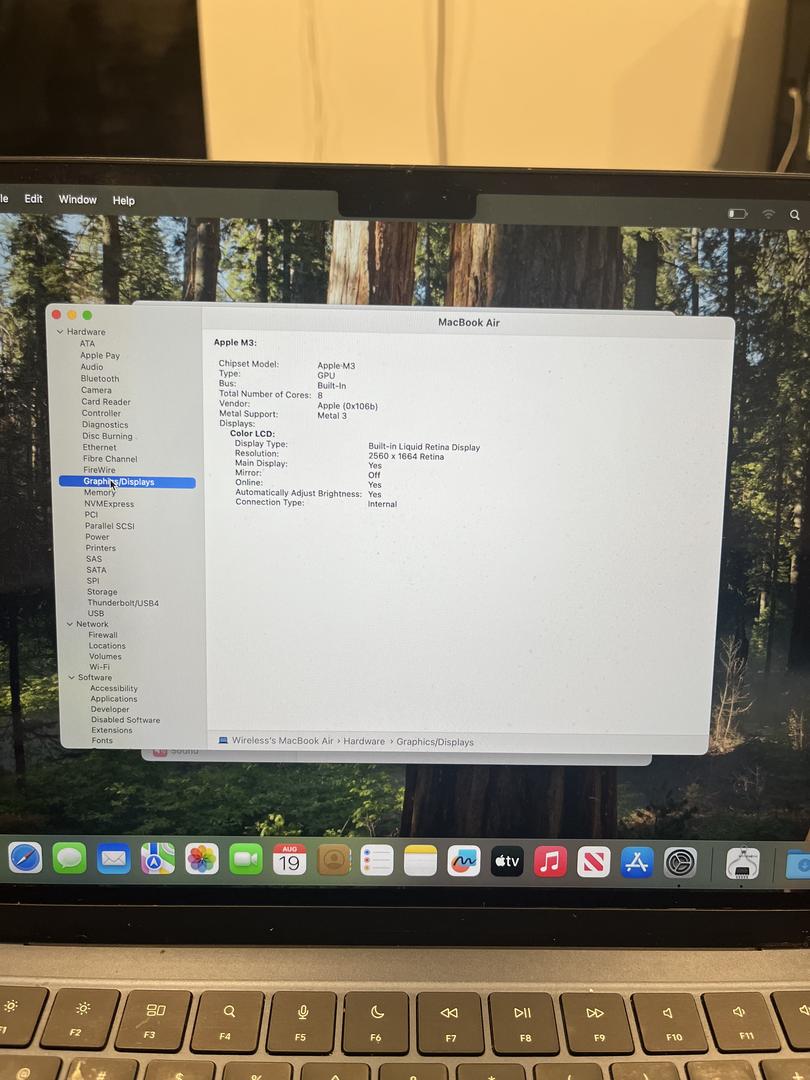Open FaceTime from the Dock

coord(246,860)
